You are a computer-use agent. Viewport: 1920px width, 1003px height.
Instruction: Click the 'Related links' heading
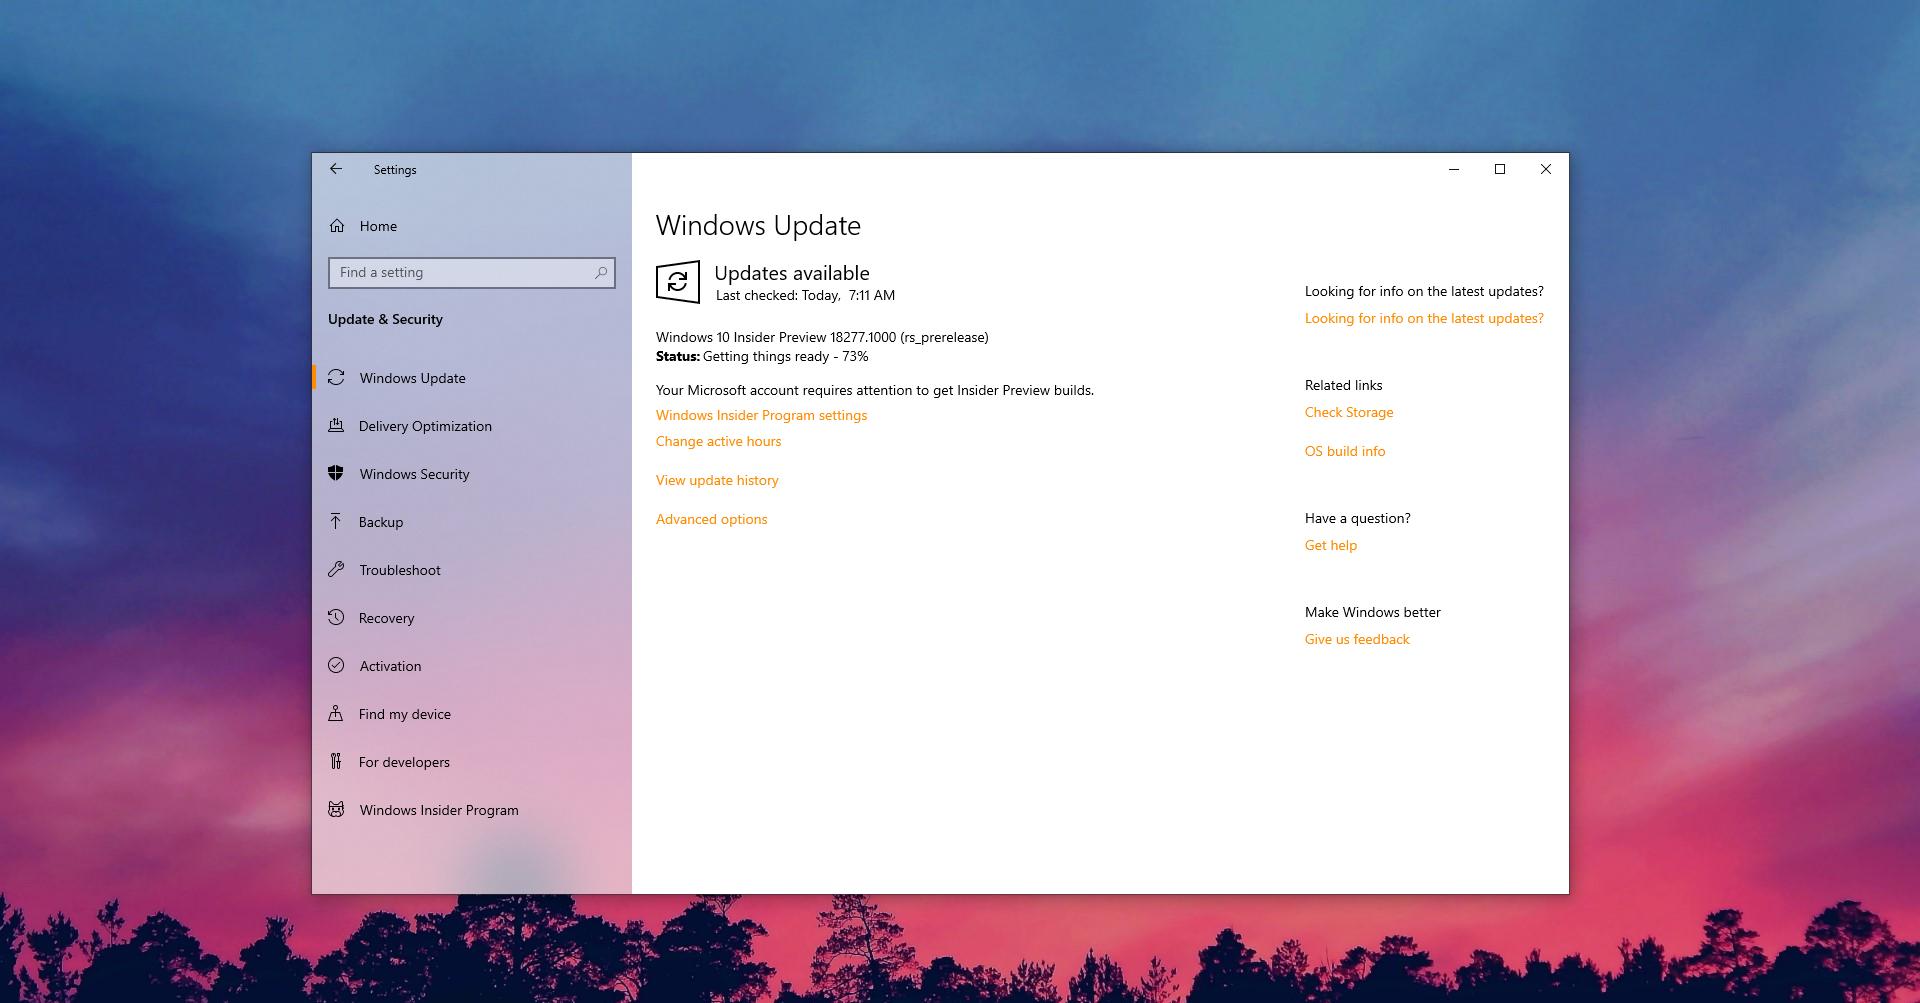tap(1343, 385)
